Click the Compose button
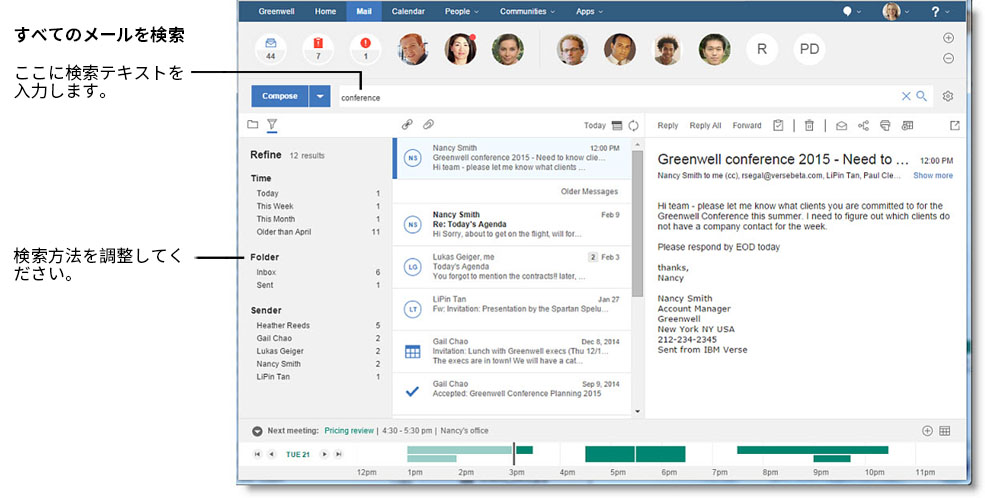 tap(280, 96)
